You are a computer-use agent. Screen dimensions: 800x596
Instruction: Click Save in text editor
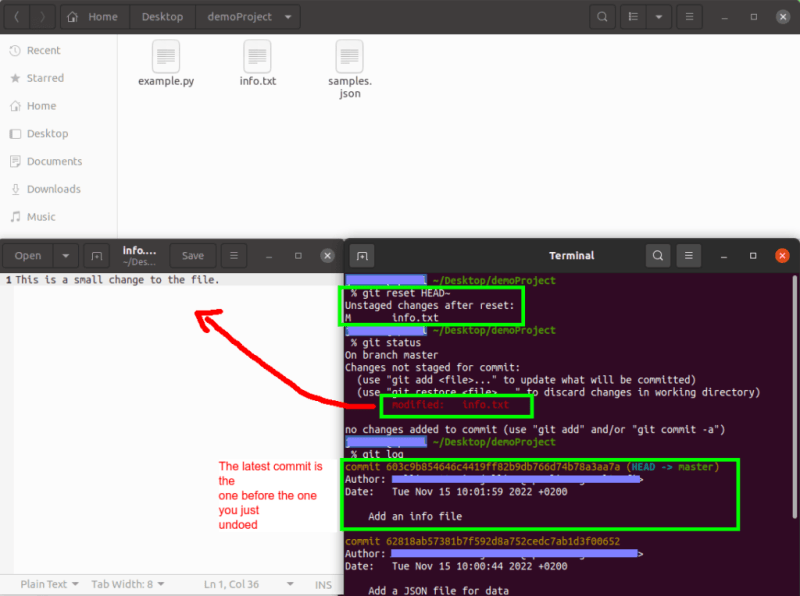click(193, 256)
